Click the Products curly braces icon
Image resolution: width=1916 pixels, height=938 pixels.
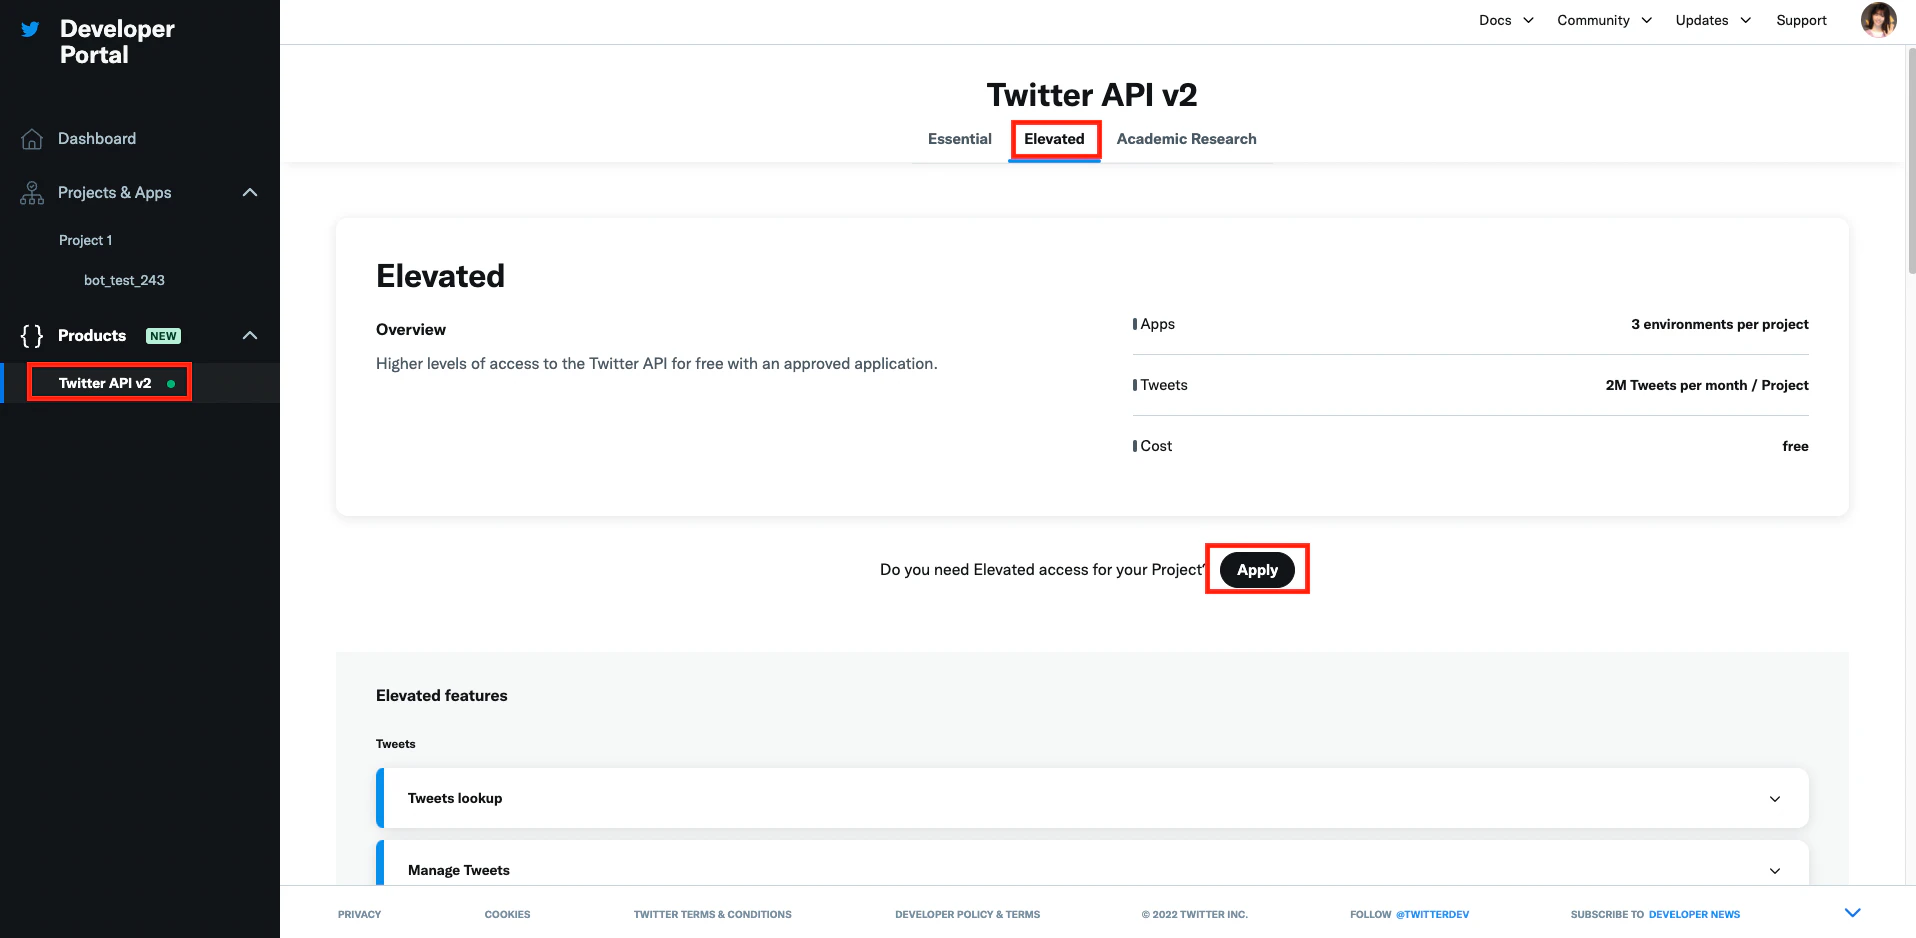tap(32, 336)
